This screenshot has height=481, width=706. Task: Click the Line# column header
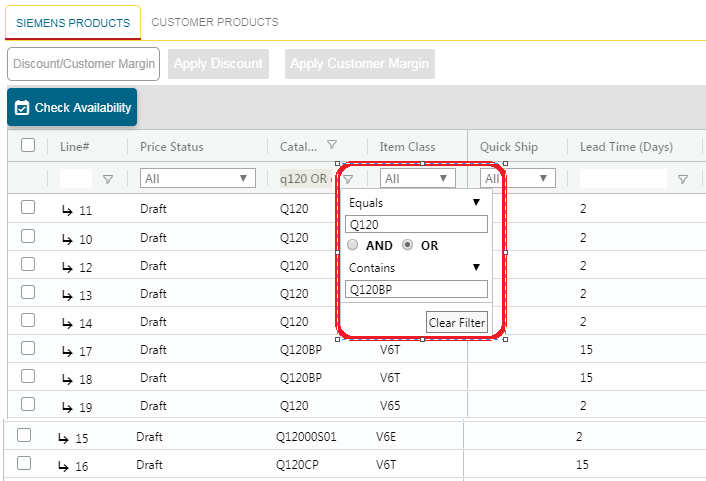[x=75, y=147]
